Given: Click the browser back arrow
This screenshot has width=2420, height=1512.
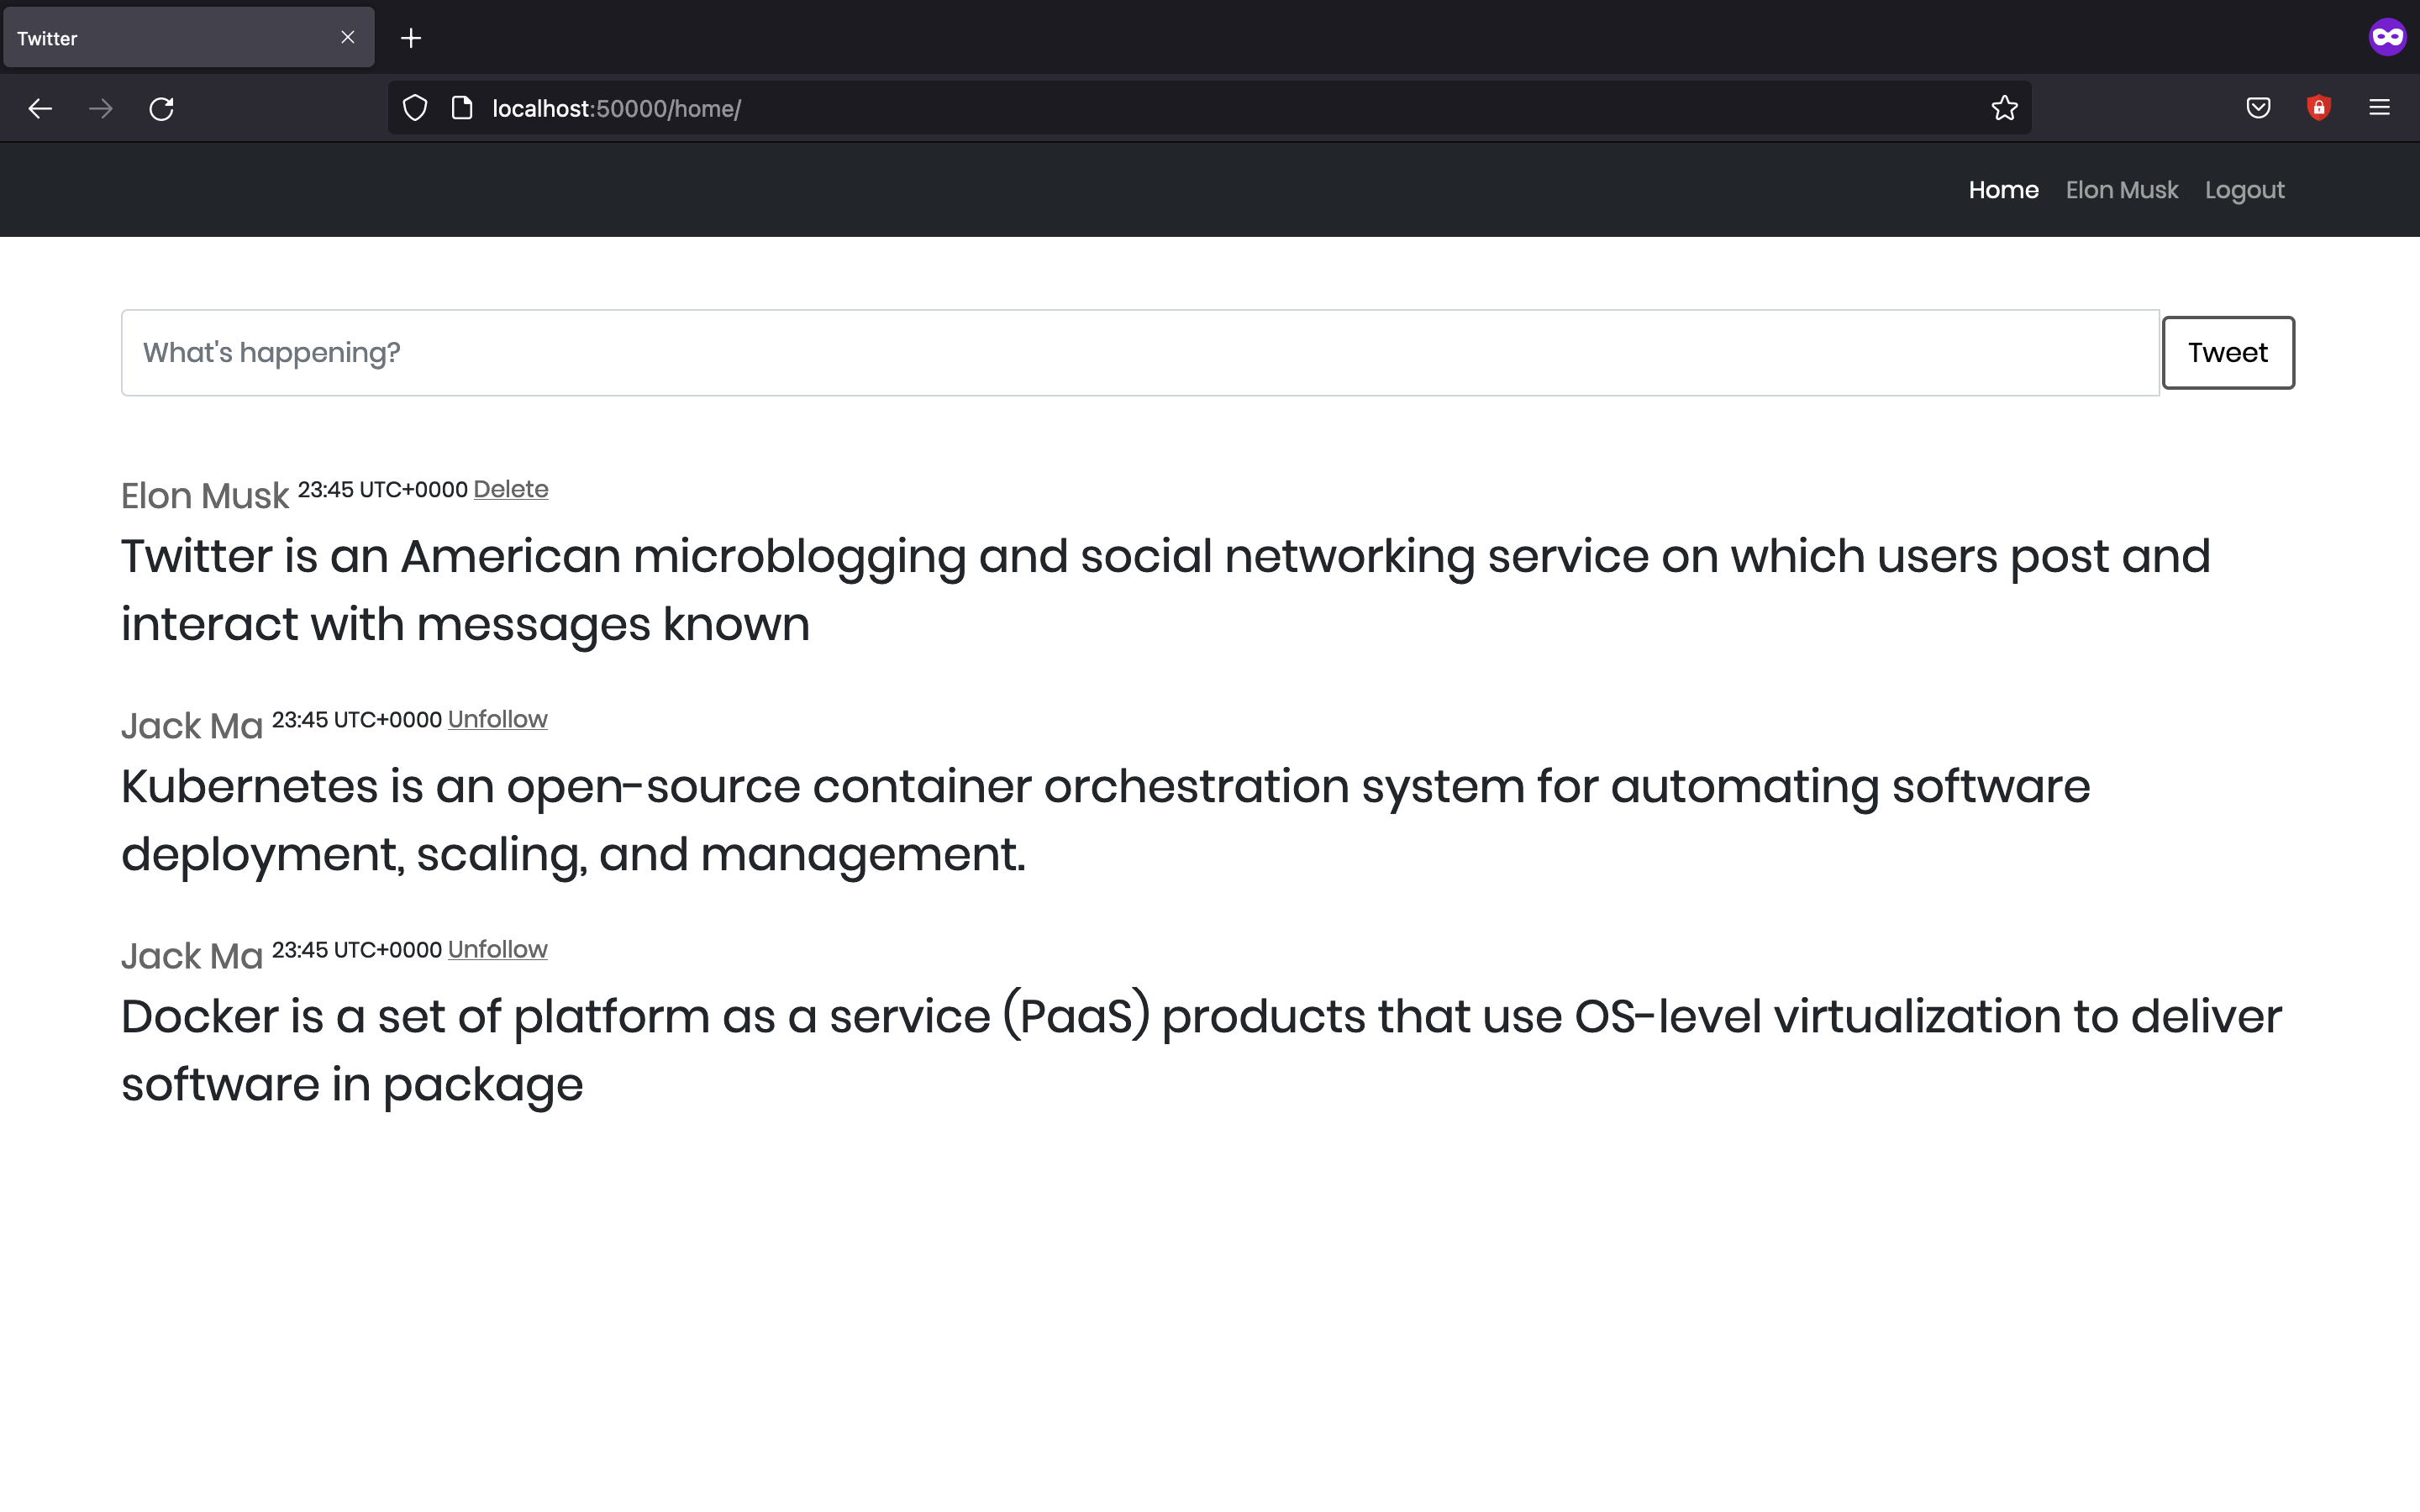Looking at the screenshot, I should (40, 108).
